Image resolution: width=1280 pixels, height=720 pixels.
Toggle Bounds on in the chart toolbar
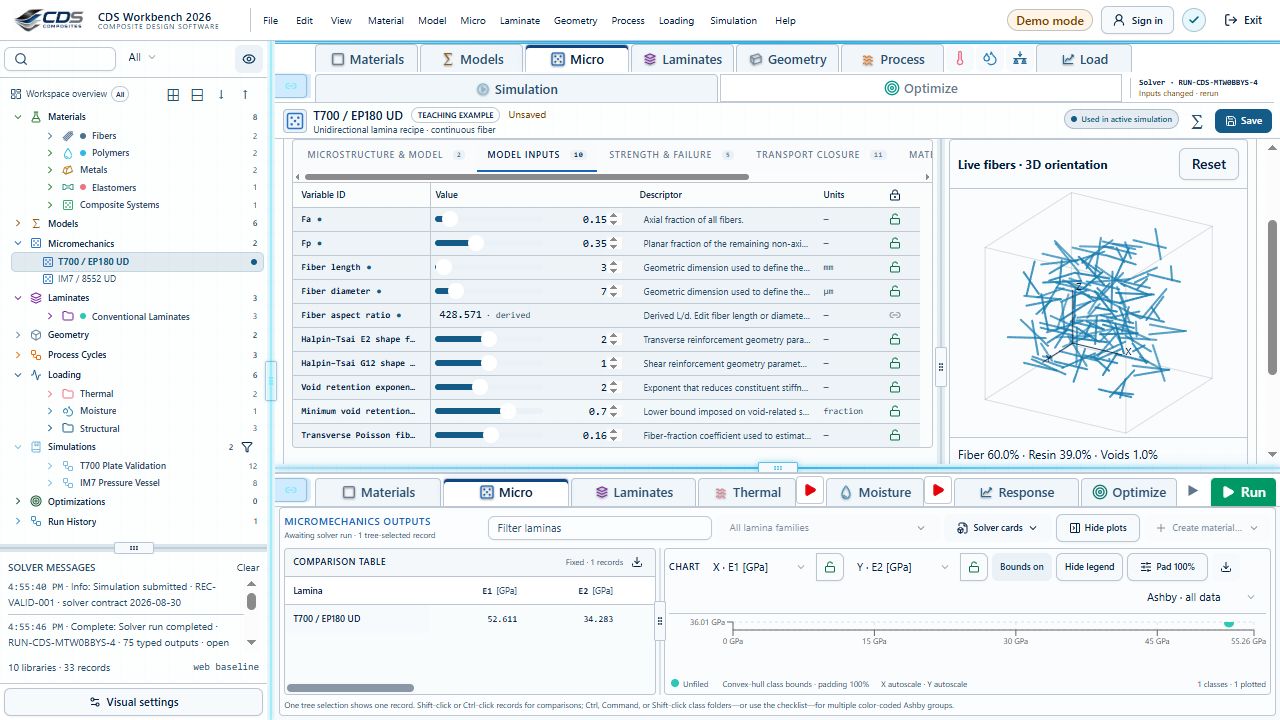coord(1021,567)
